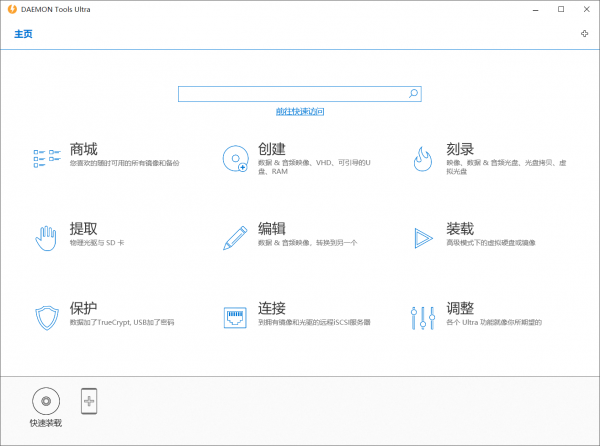Click the 编辑 pencil icon

[235, 238]
